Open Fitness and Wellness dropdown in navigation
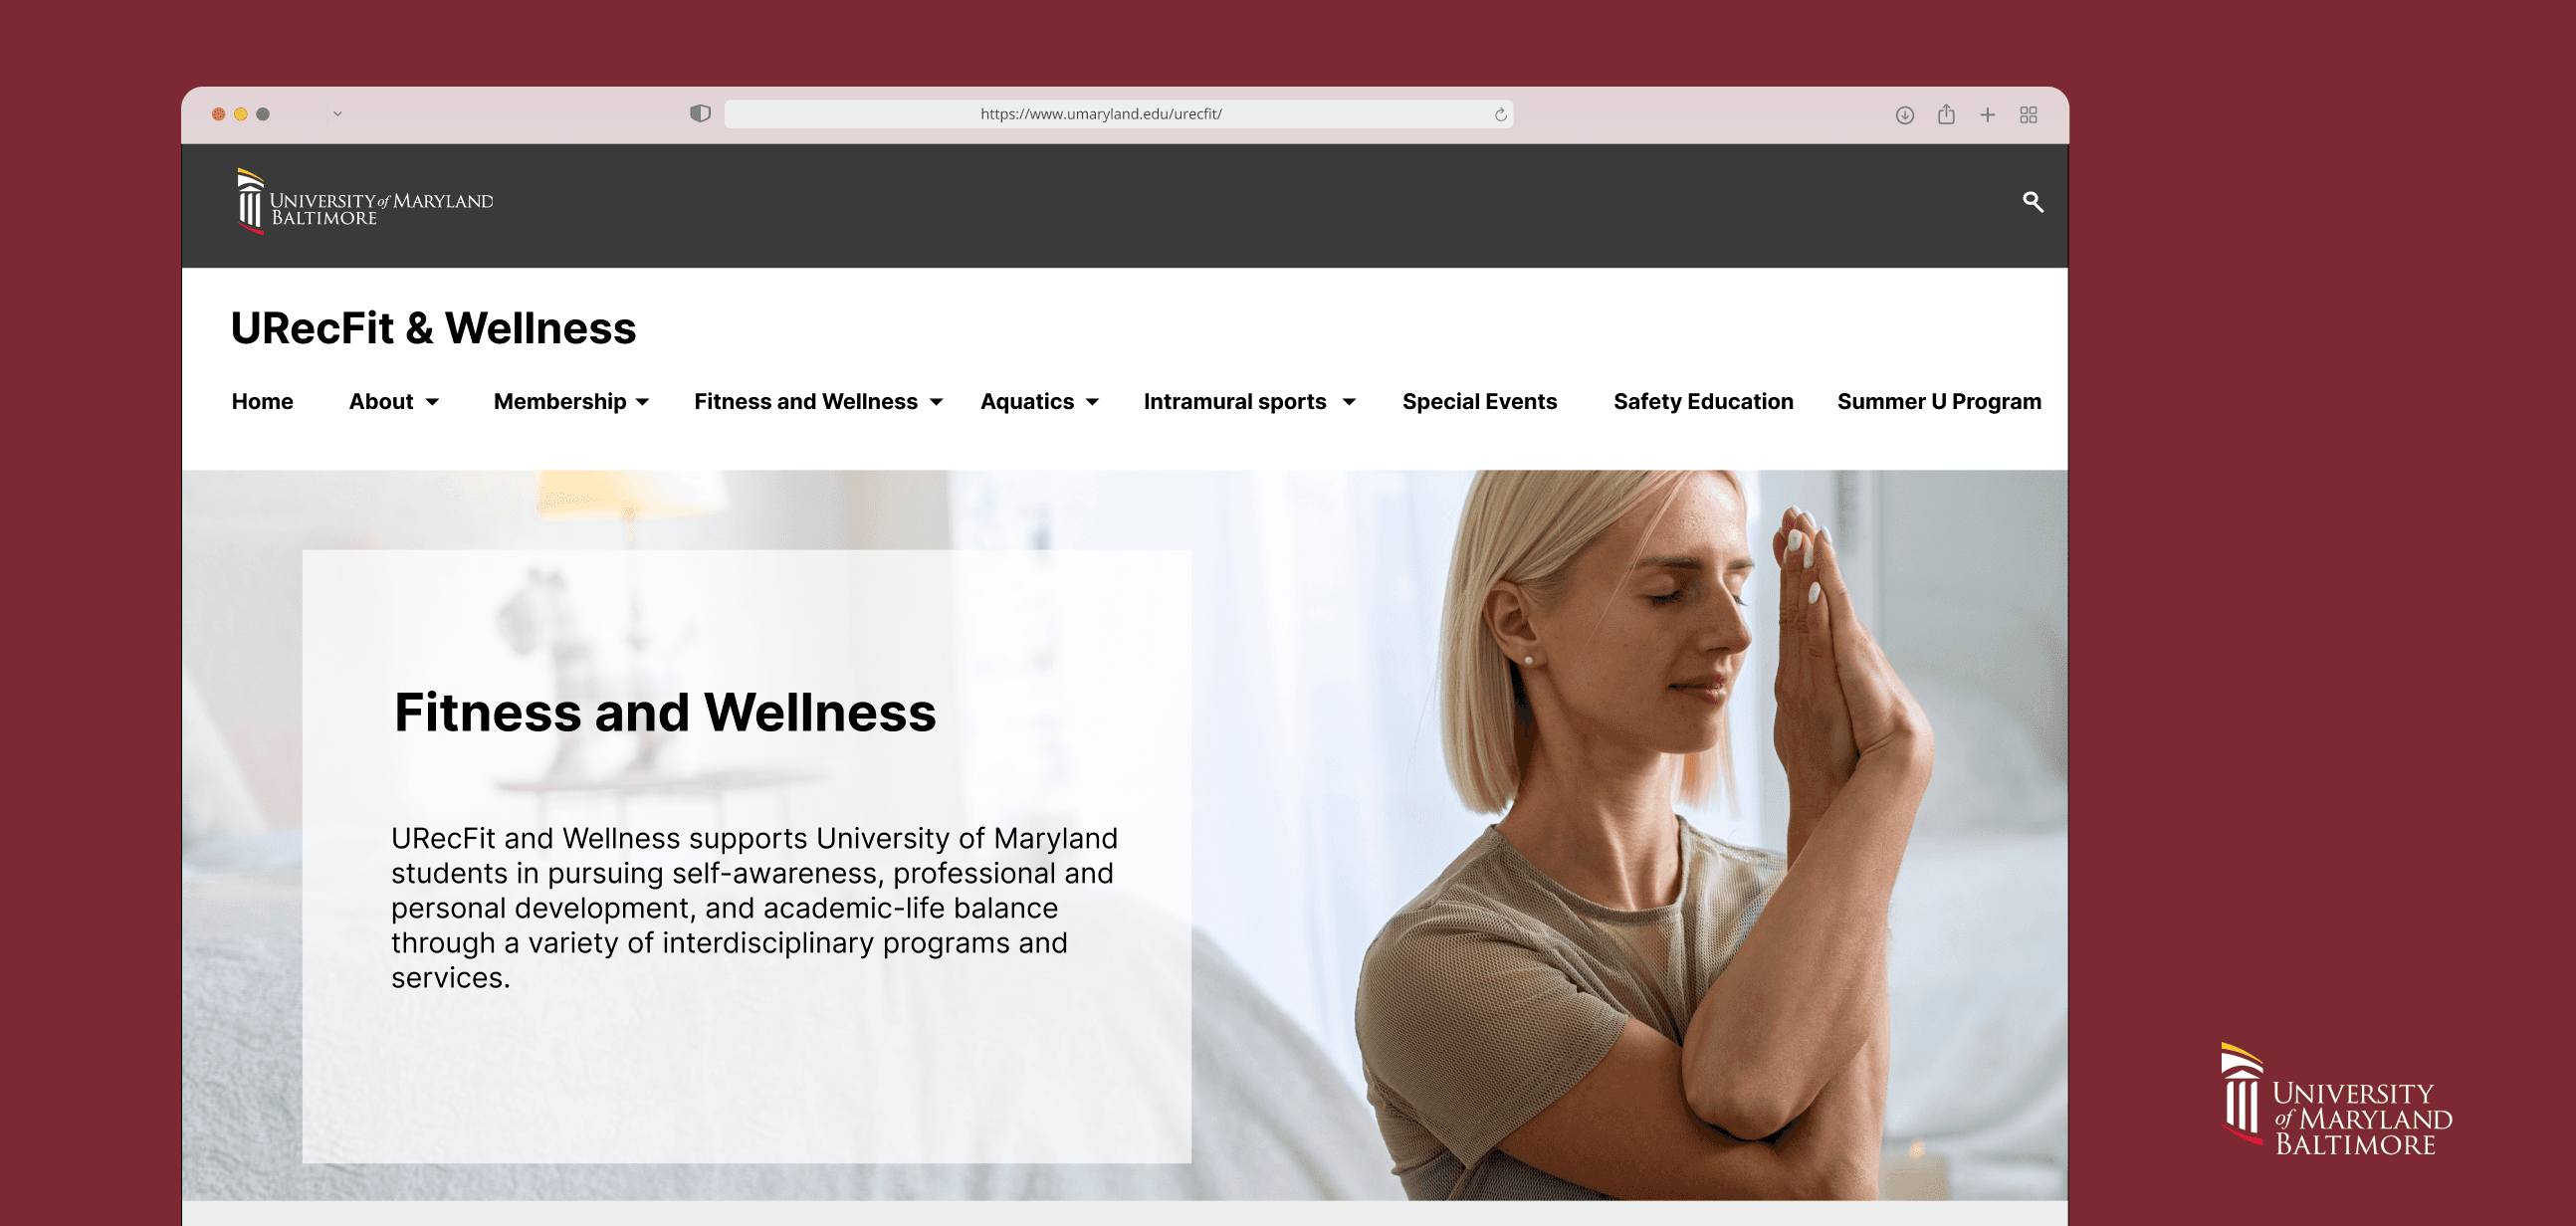Viewport: 2576px width, 1226px height. tap(818, 401)
